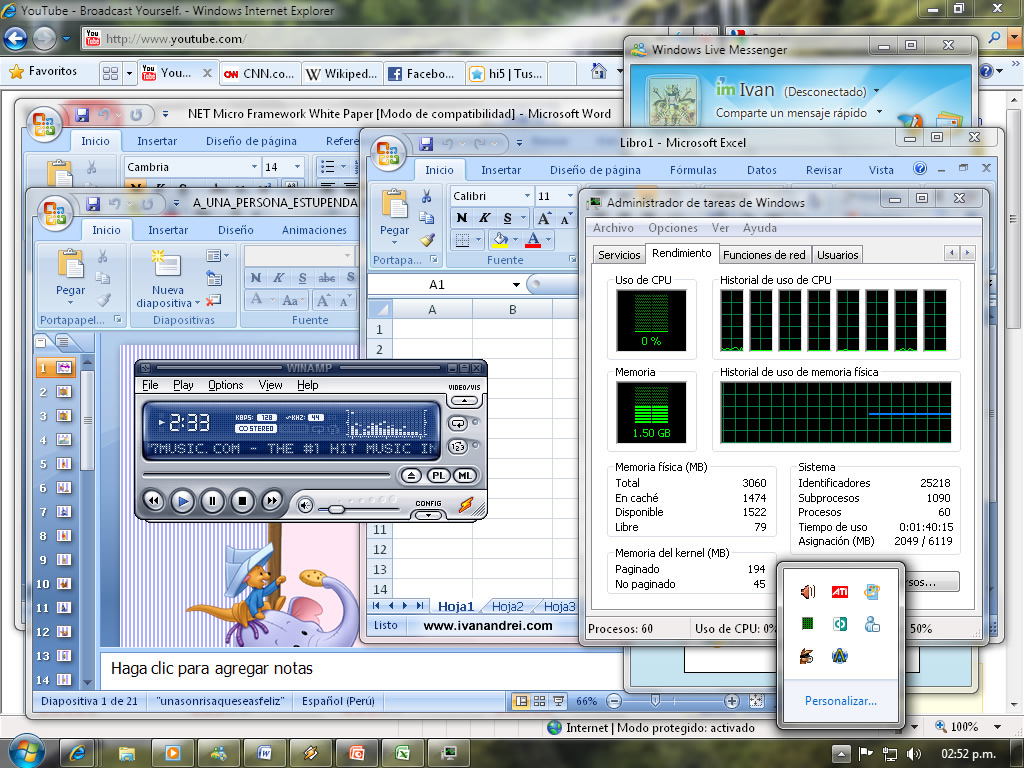Save the Excel workbook via quick access

tap(426, 143)
